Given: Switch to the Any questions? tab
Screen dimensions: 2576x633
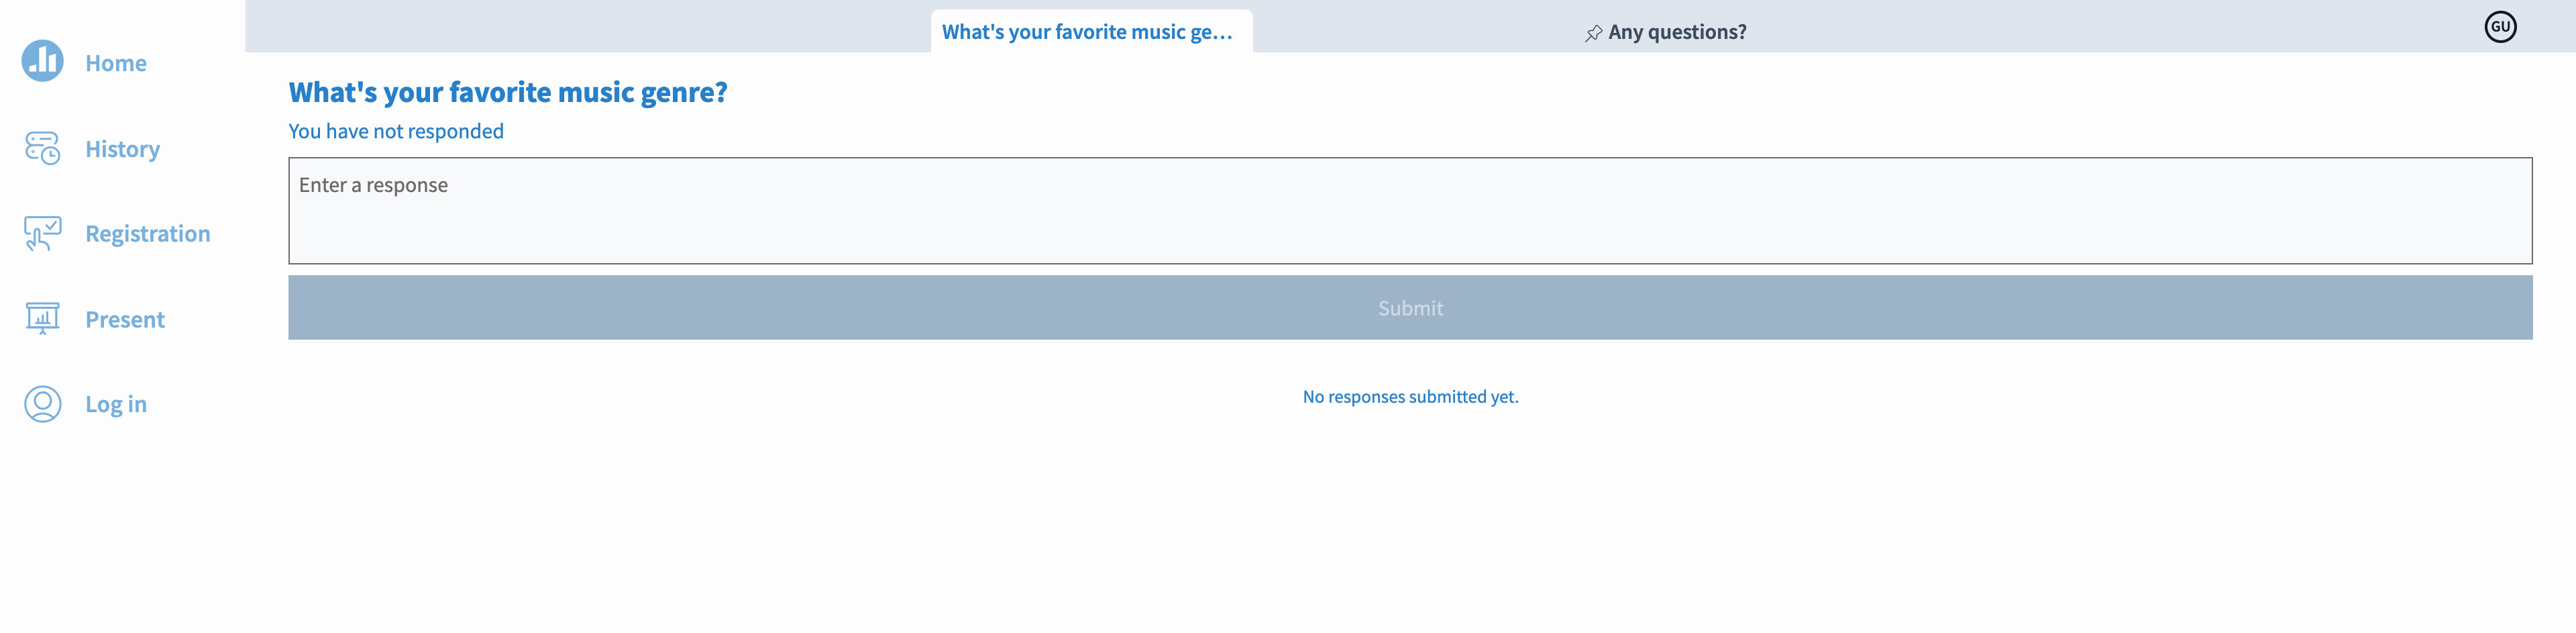Looking at the screenshot, I should tap(1666, 31).
